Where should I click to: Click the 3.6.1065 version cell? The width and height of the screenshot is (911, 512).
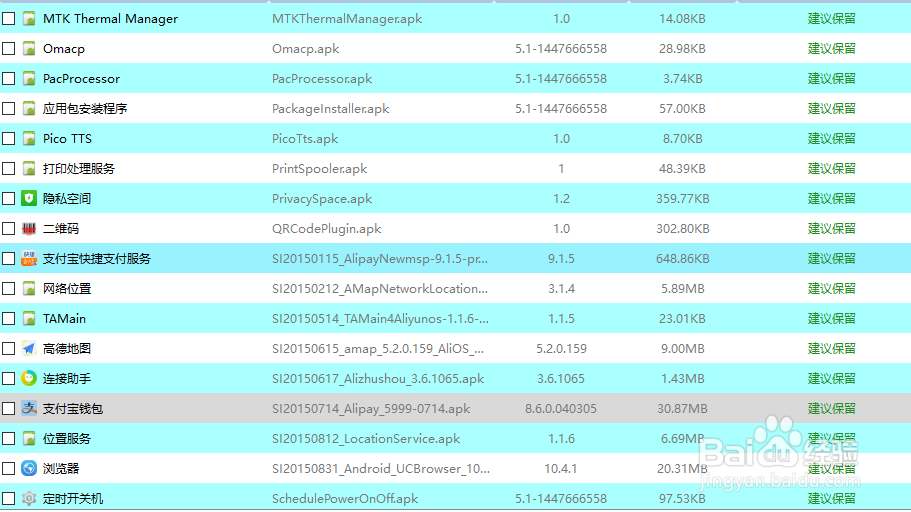561,379
